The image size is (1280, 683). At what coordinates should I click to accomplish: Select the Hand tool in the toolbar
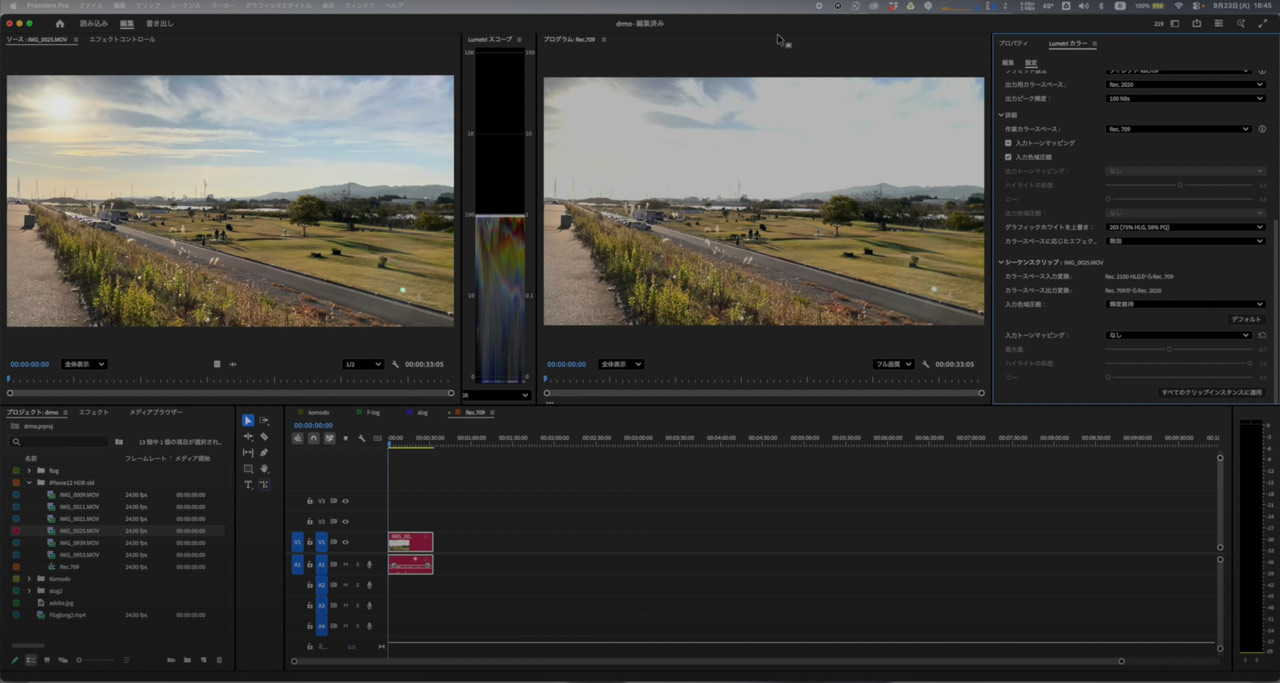[264, 468]
